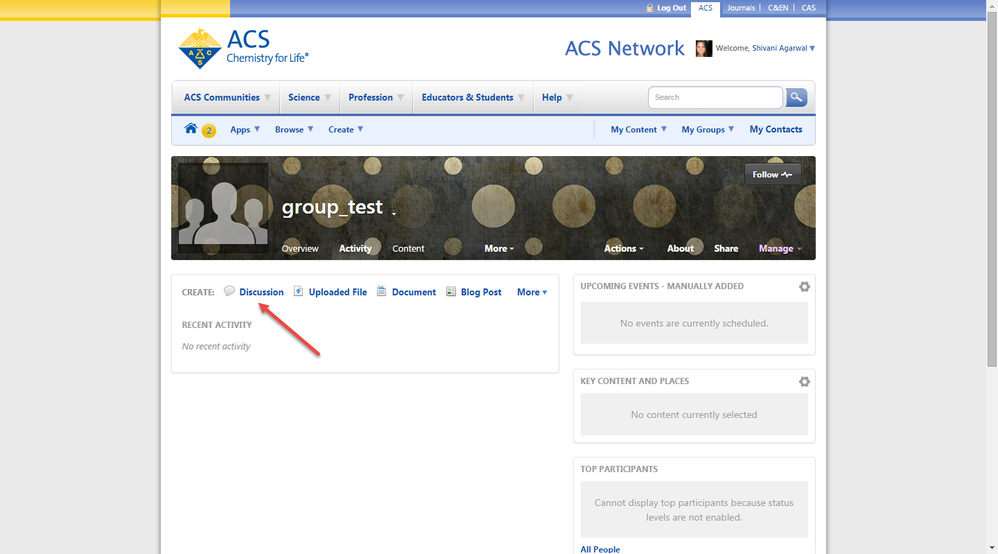Switch to the Content tab
Image resolution: width=998 pixels, height=554 pixels.
(x=408, y=248)
